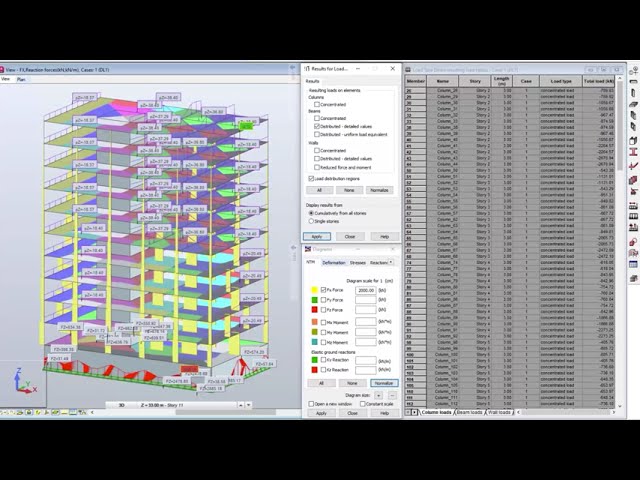Uncheck Beams Distributed - detailed values

pyautogui.click(x=317, y=126)
